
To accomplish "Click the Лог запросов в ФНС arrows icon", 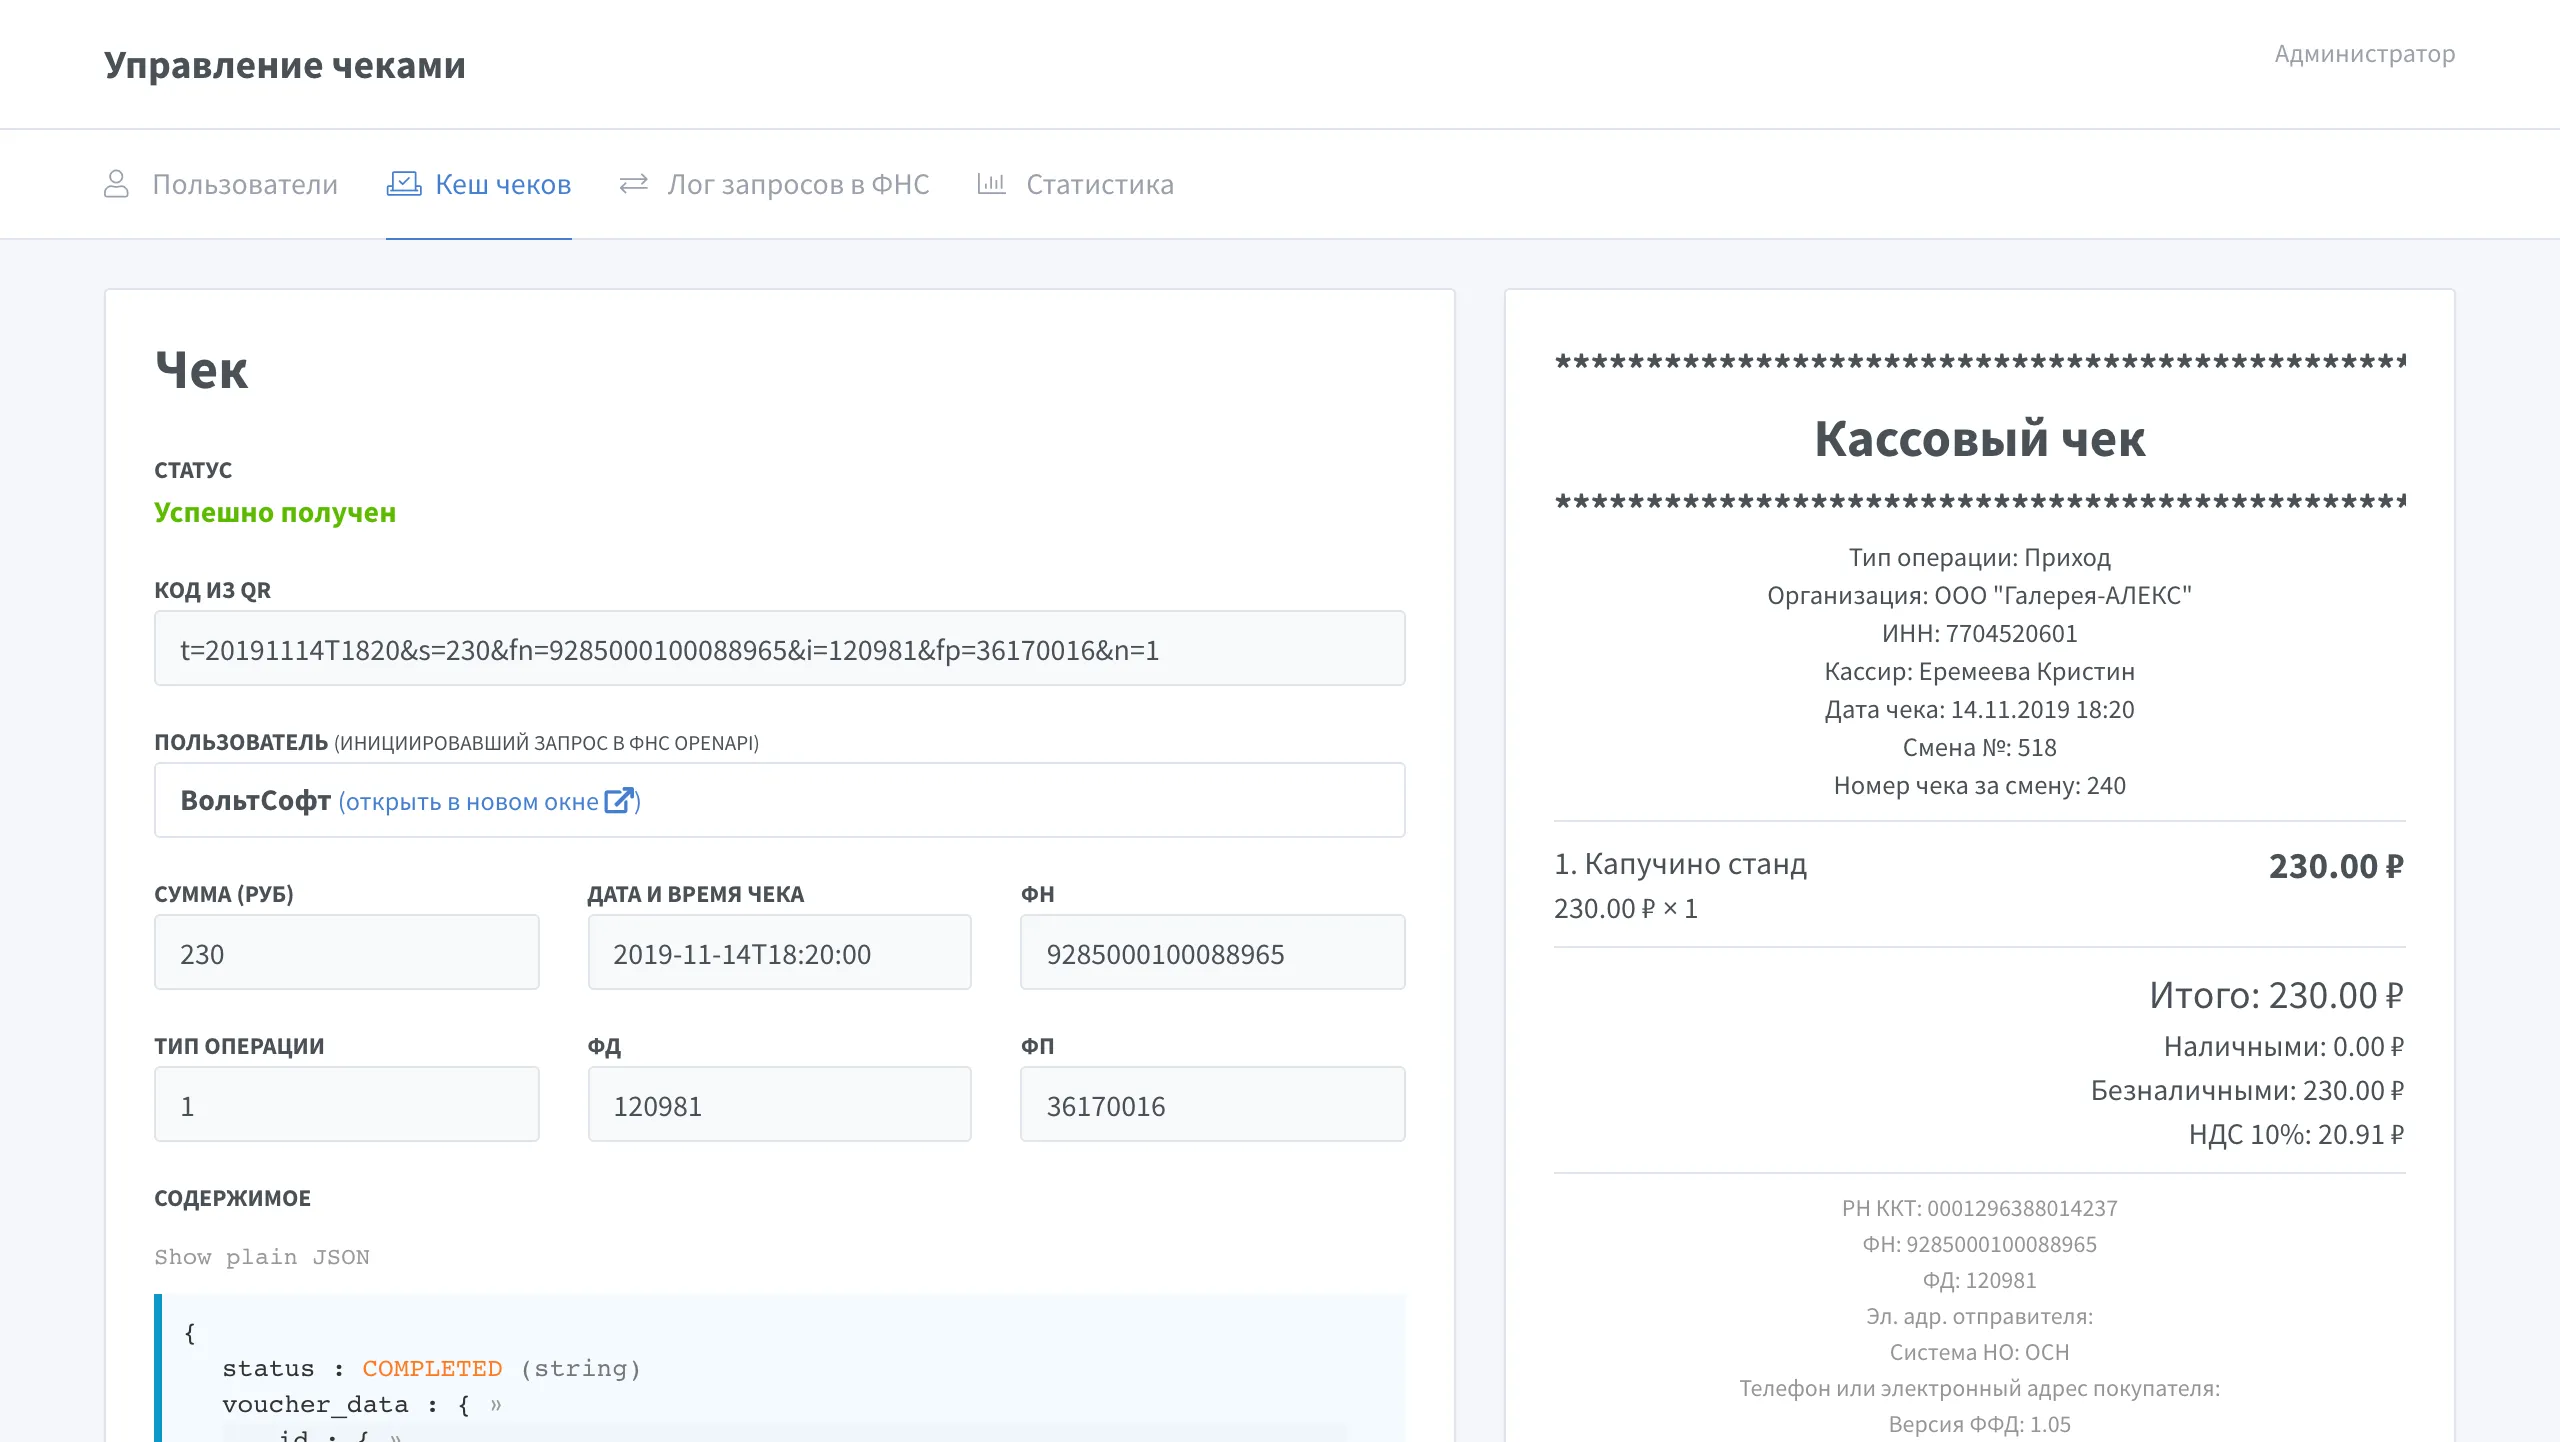I will point(634,183).
